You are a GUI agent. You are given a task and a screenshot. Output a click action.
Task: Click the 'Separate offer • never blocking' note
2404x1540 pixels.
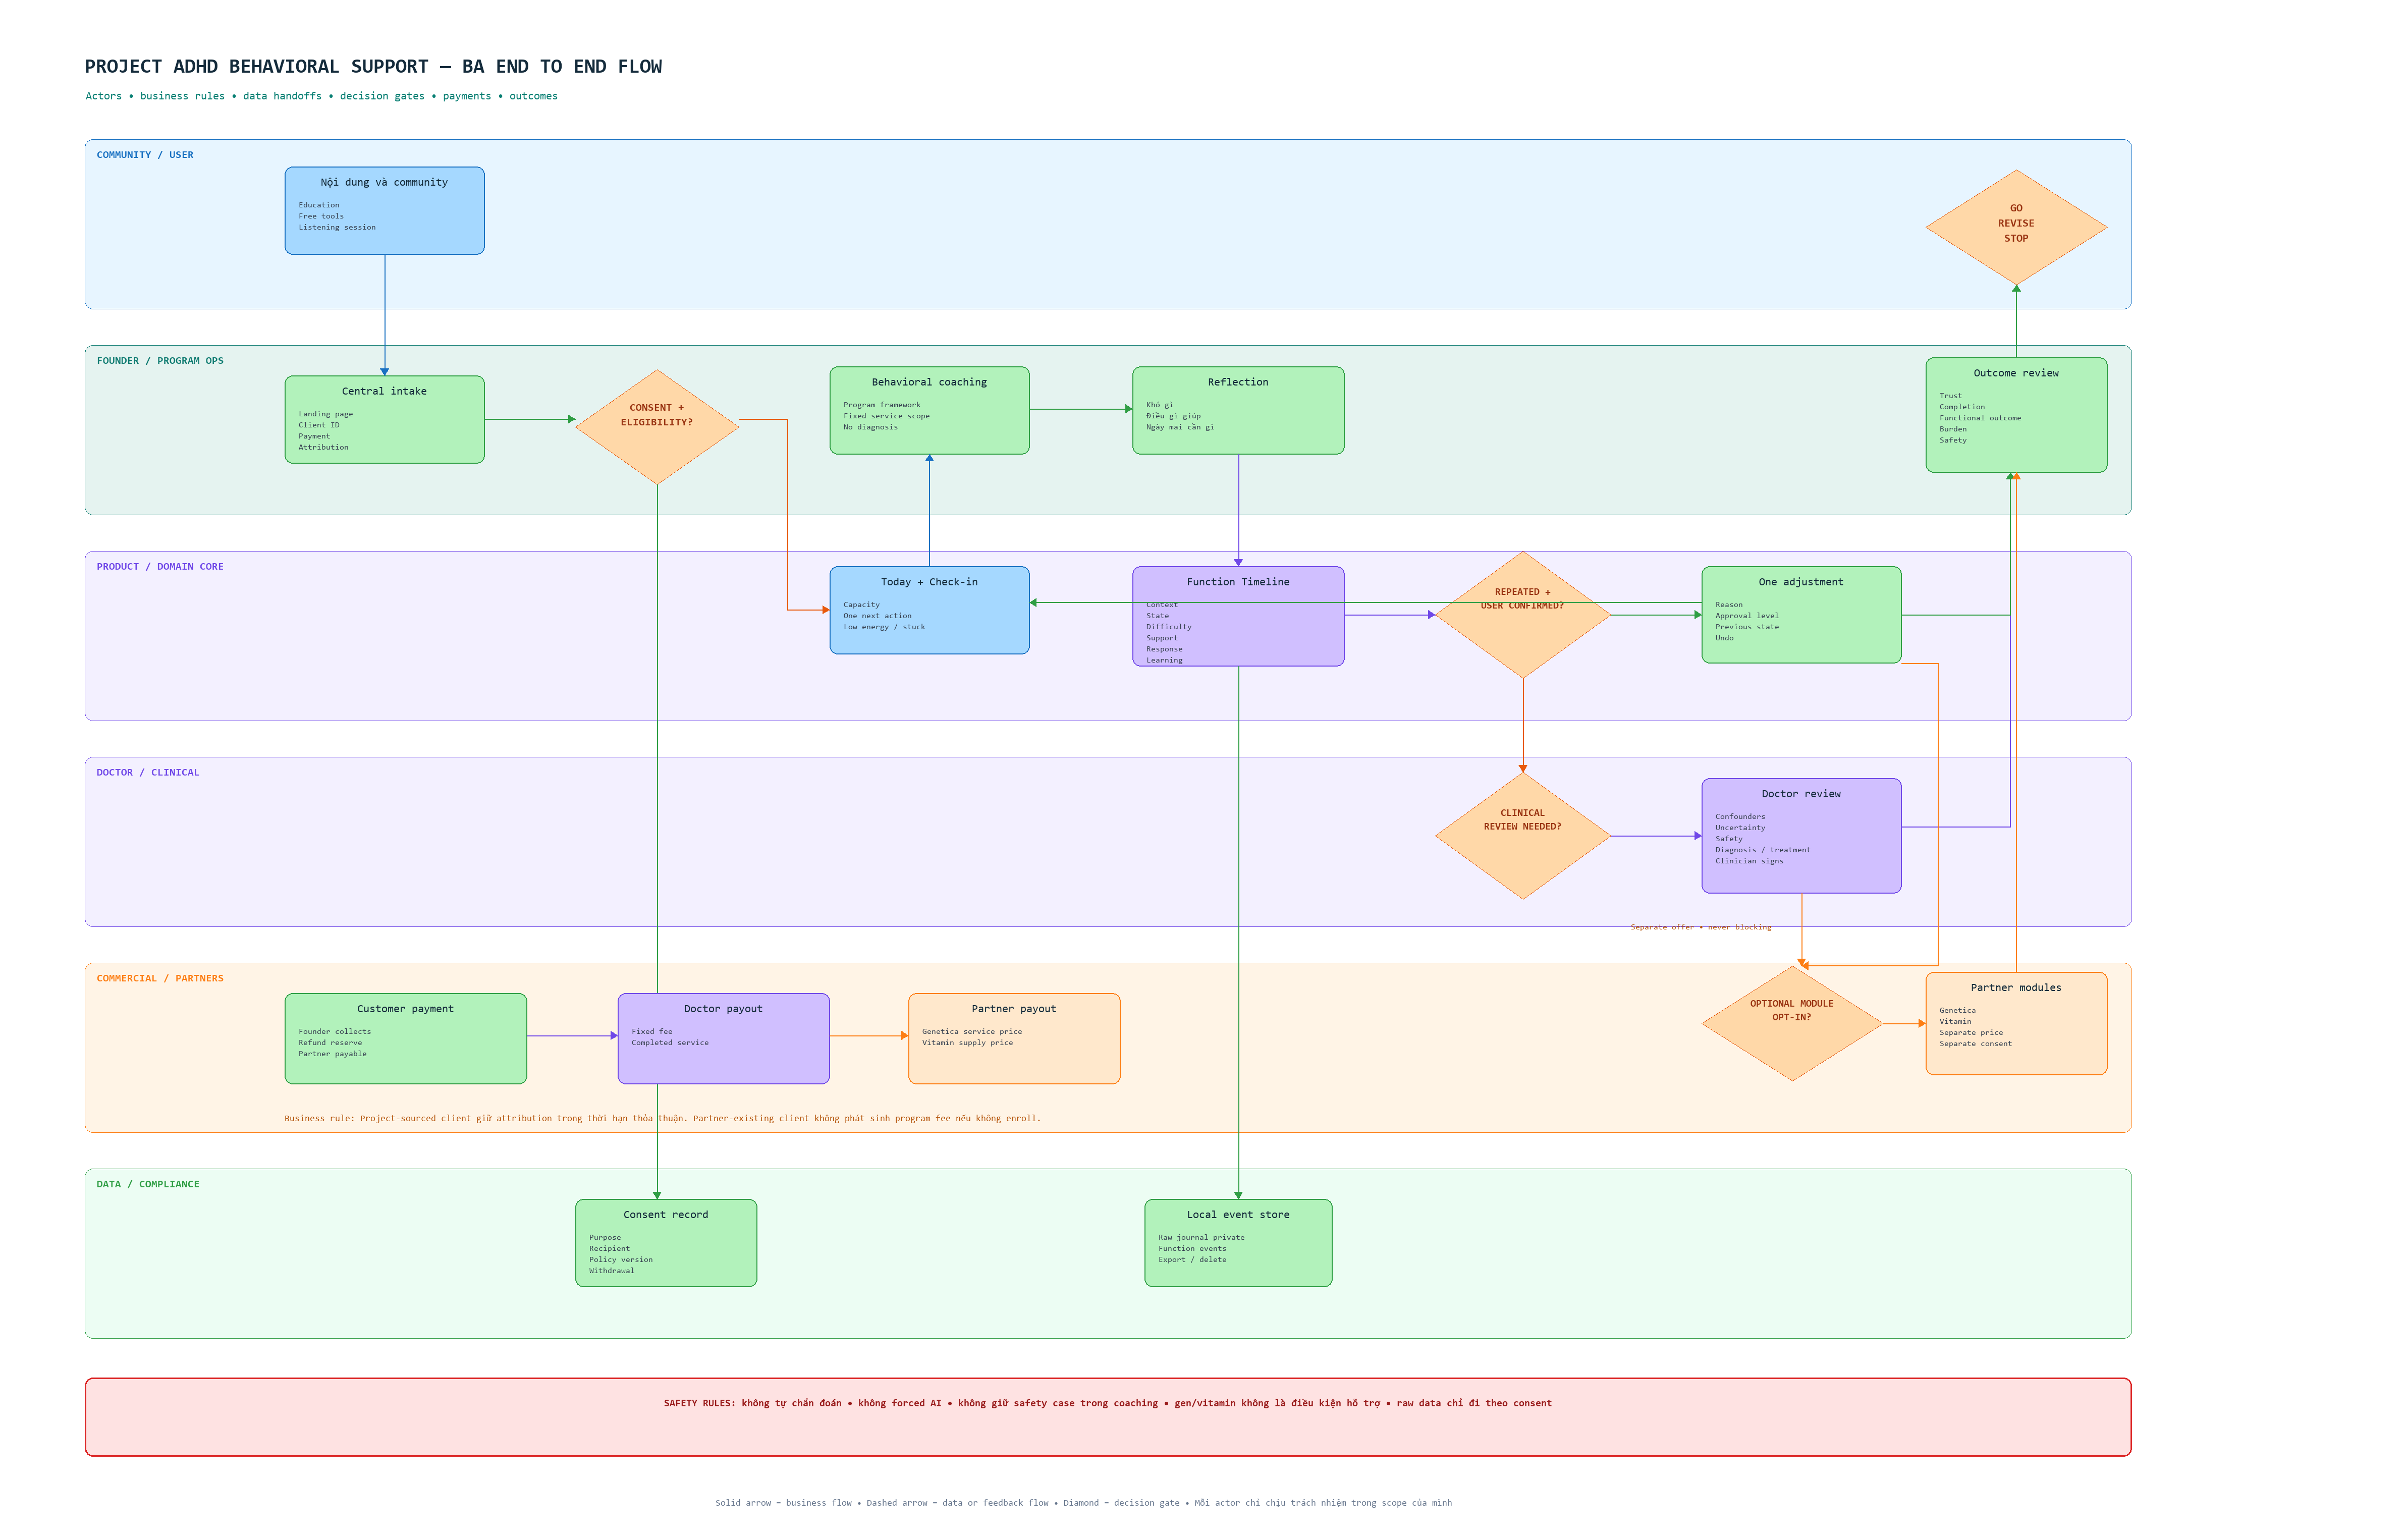[1701, 927]
